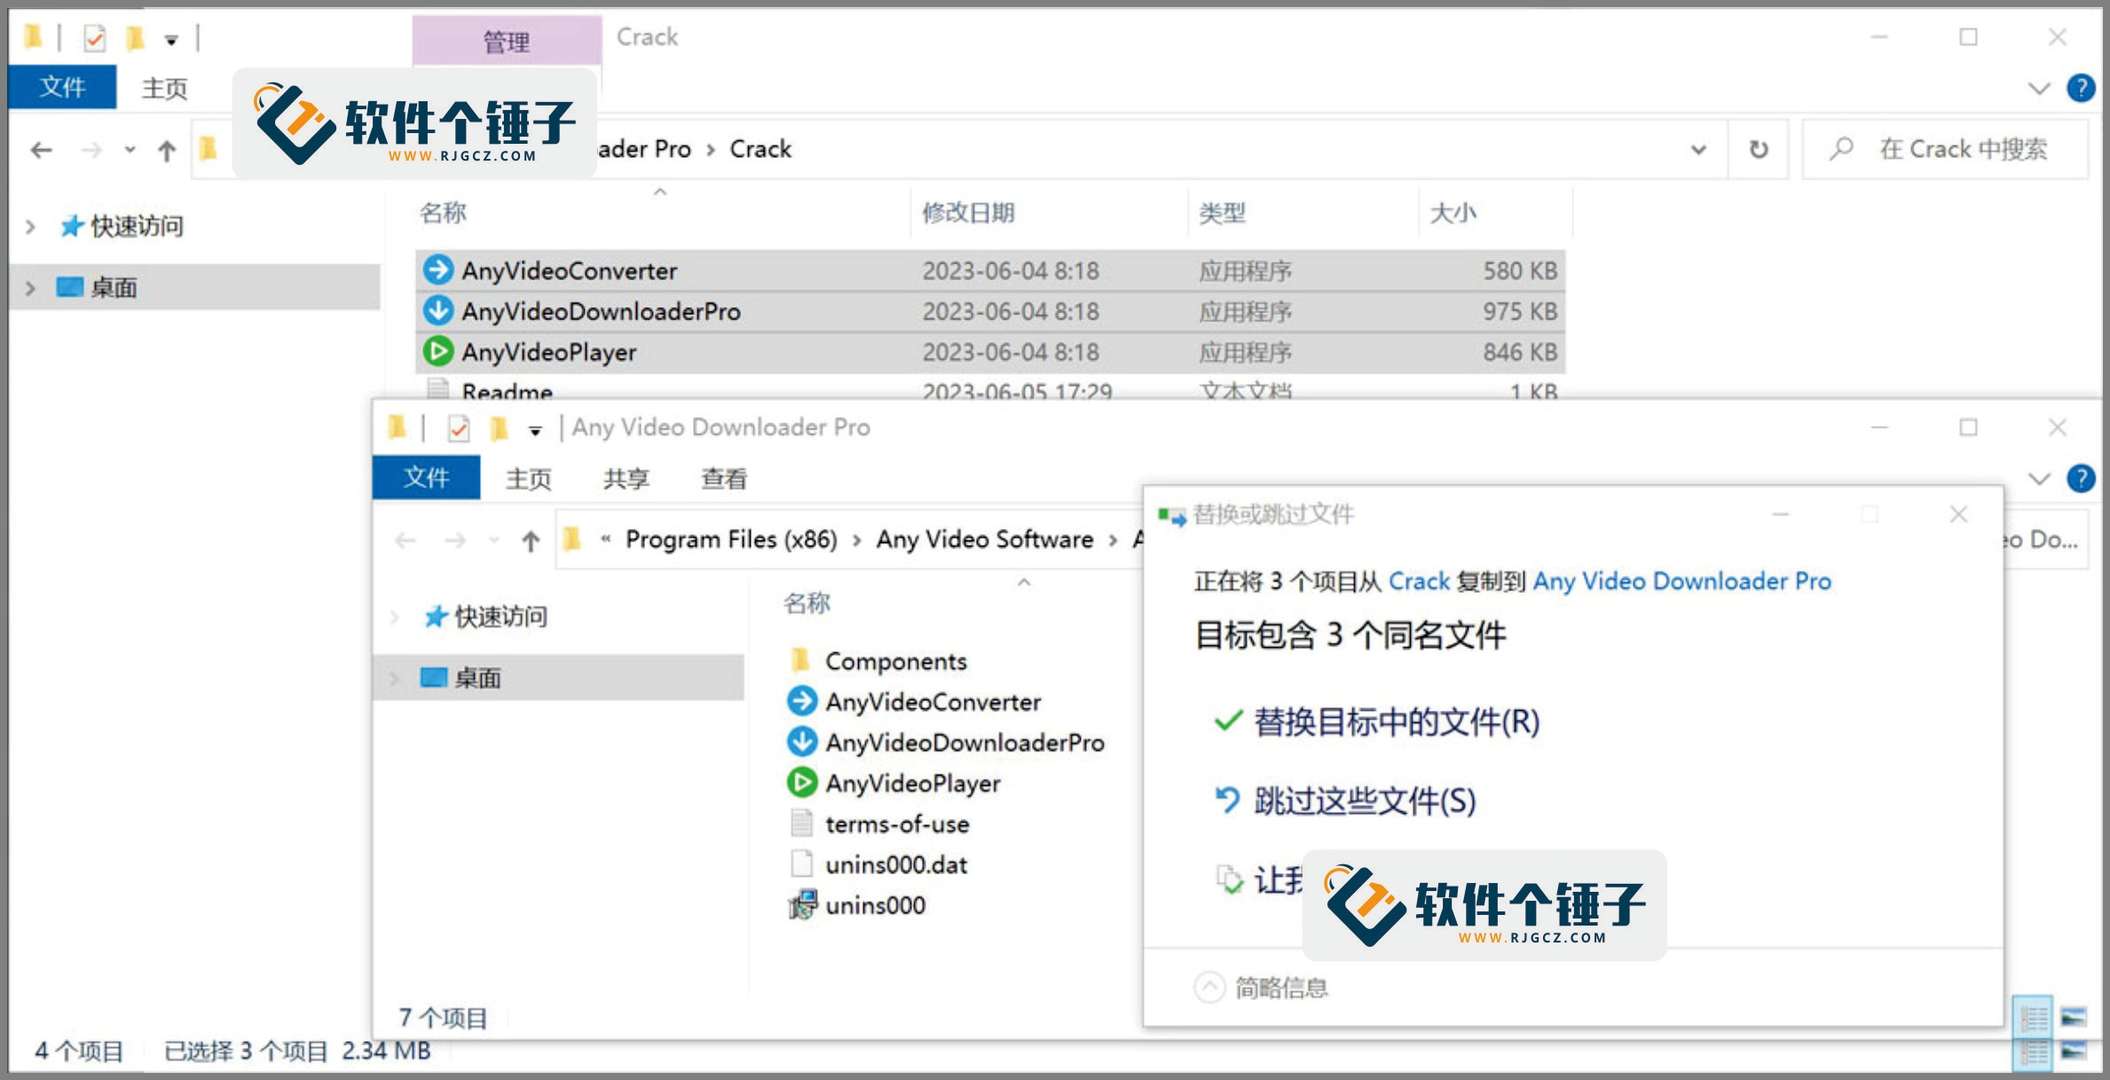The image size is (2110, 1080).
Task: Open the 共享 ribbon tab
Action: tap(625, 478)
